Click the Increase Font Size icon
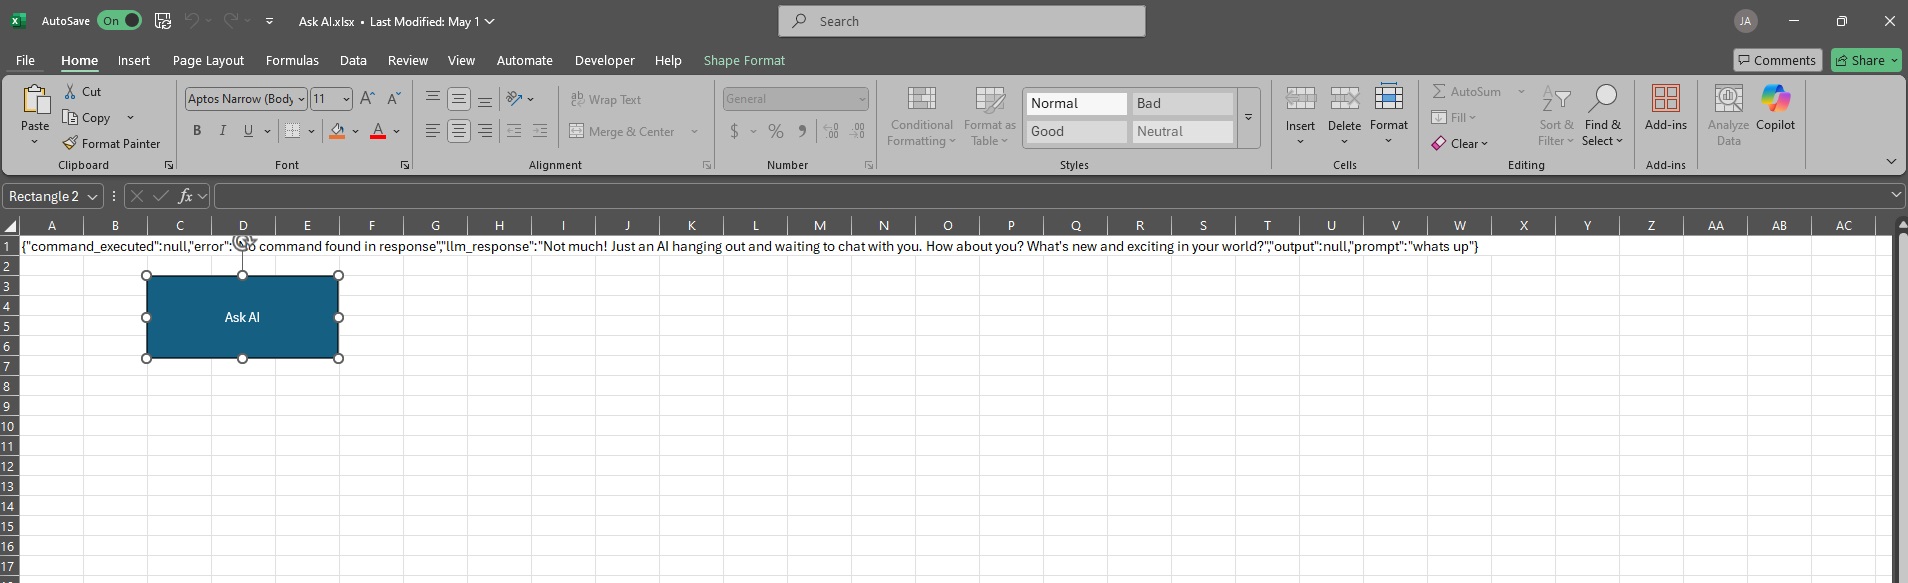 pyautogui.click(x=367, y=98)
